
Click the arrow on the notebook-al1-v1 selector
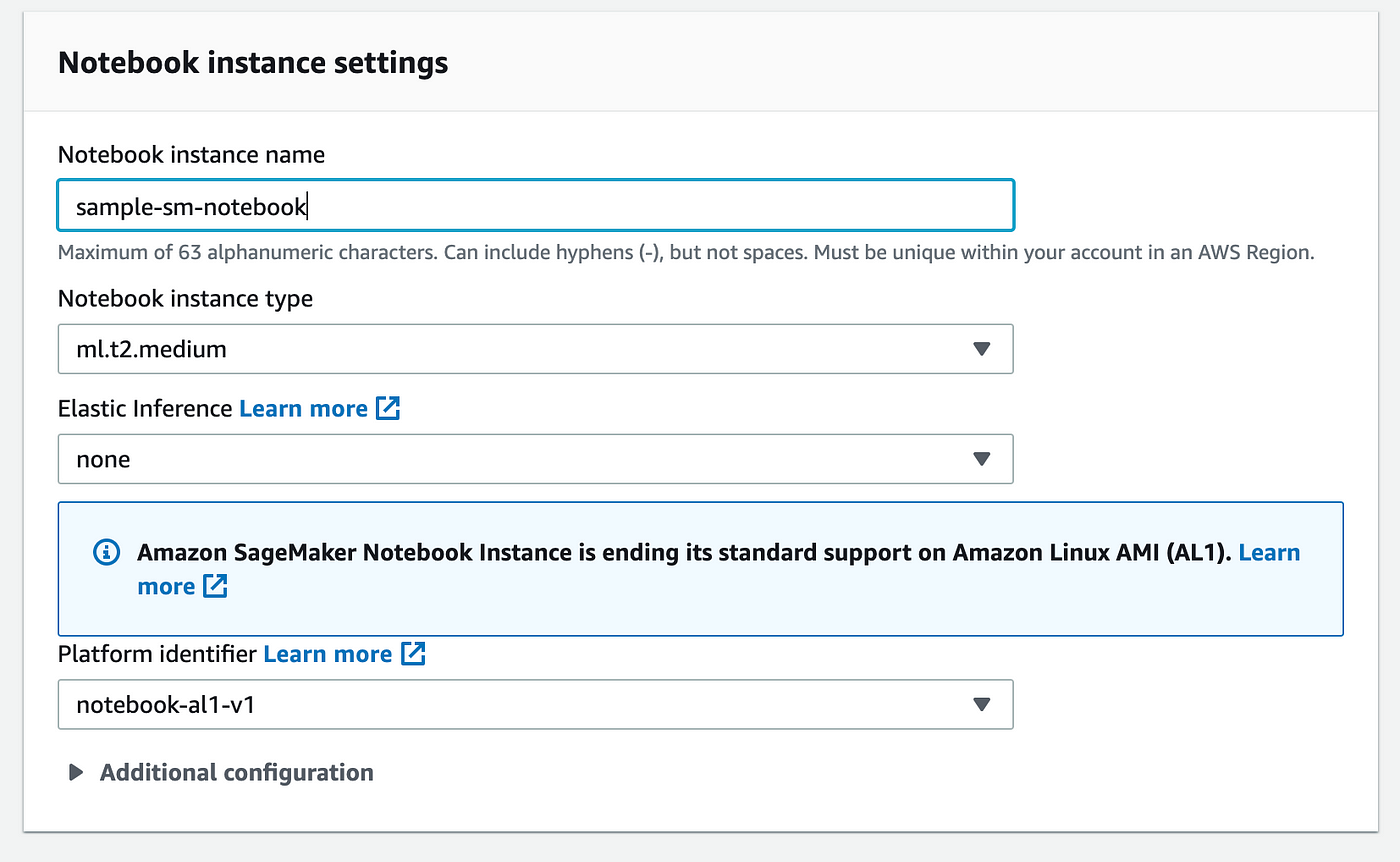click(x=981, y=705)
